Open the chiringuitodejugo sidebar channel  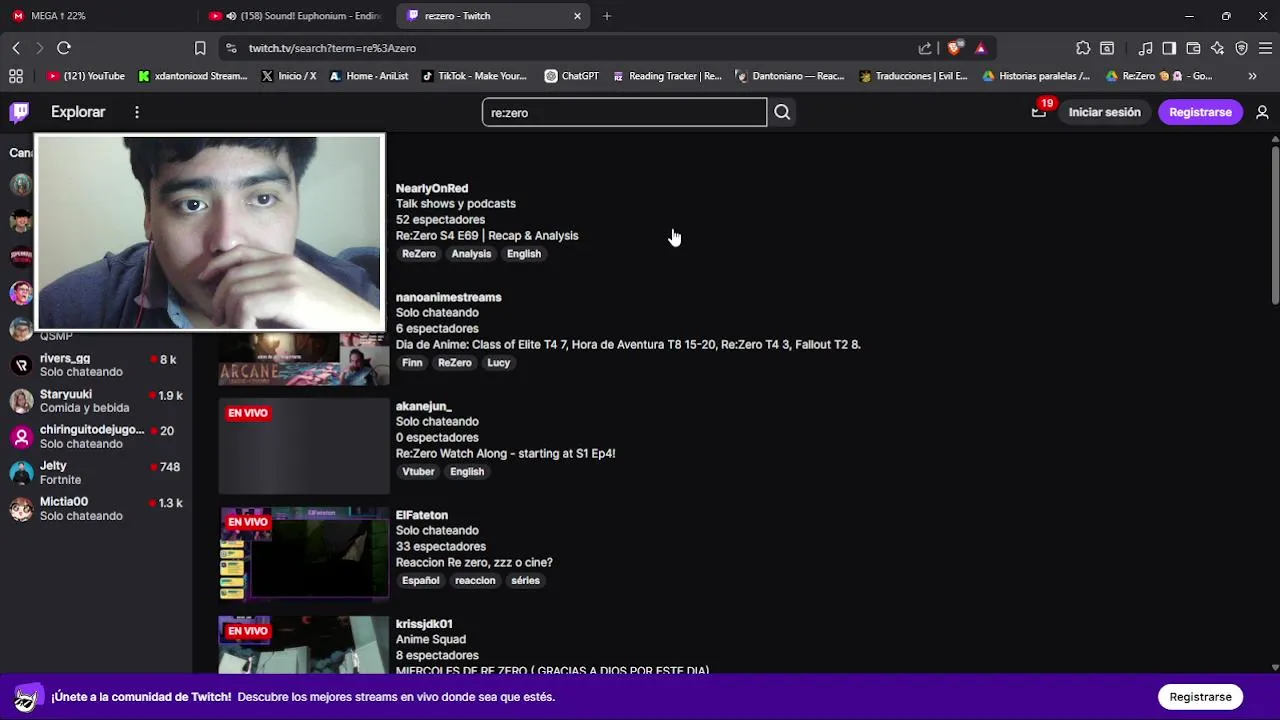click(x=96, y=437)
